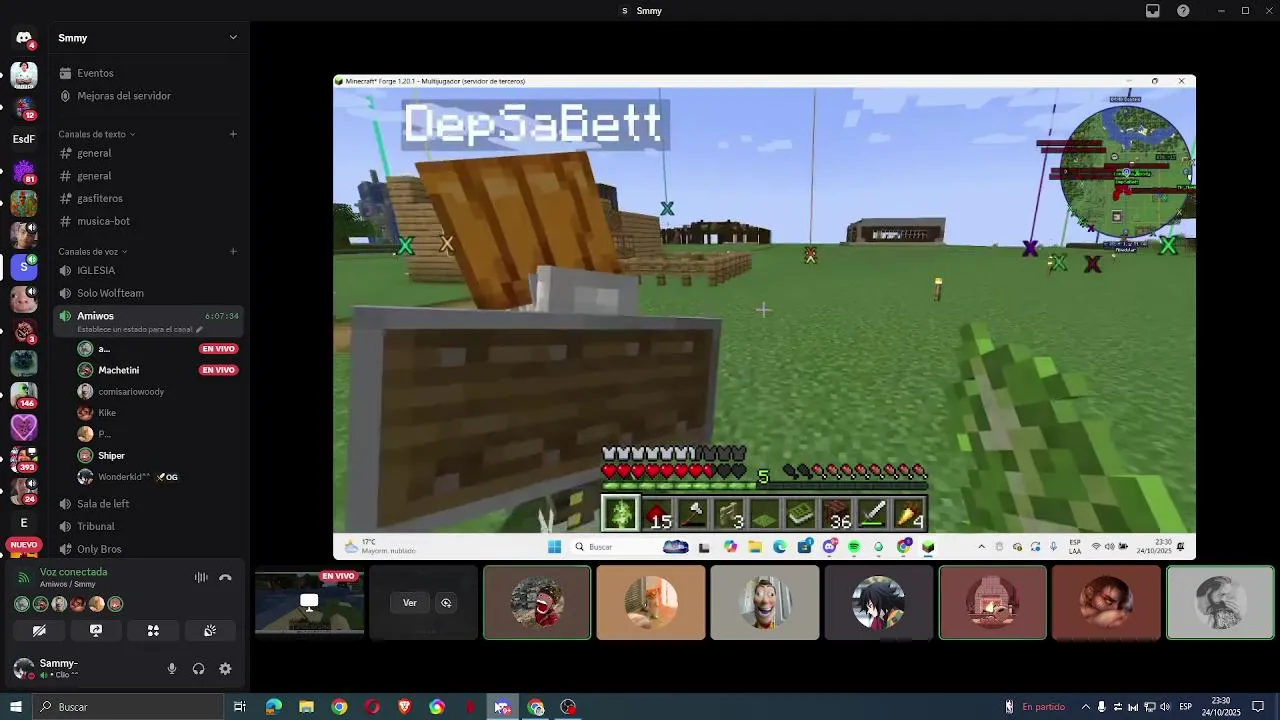The image size is (1280, 720).
Task: Pop out the stream next to Ver
Action: coord(446,603)
